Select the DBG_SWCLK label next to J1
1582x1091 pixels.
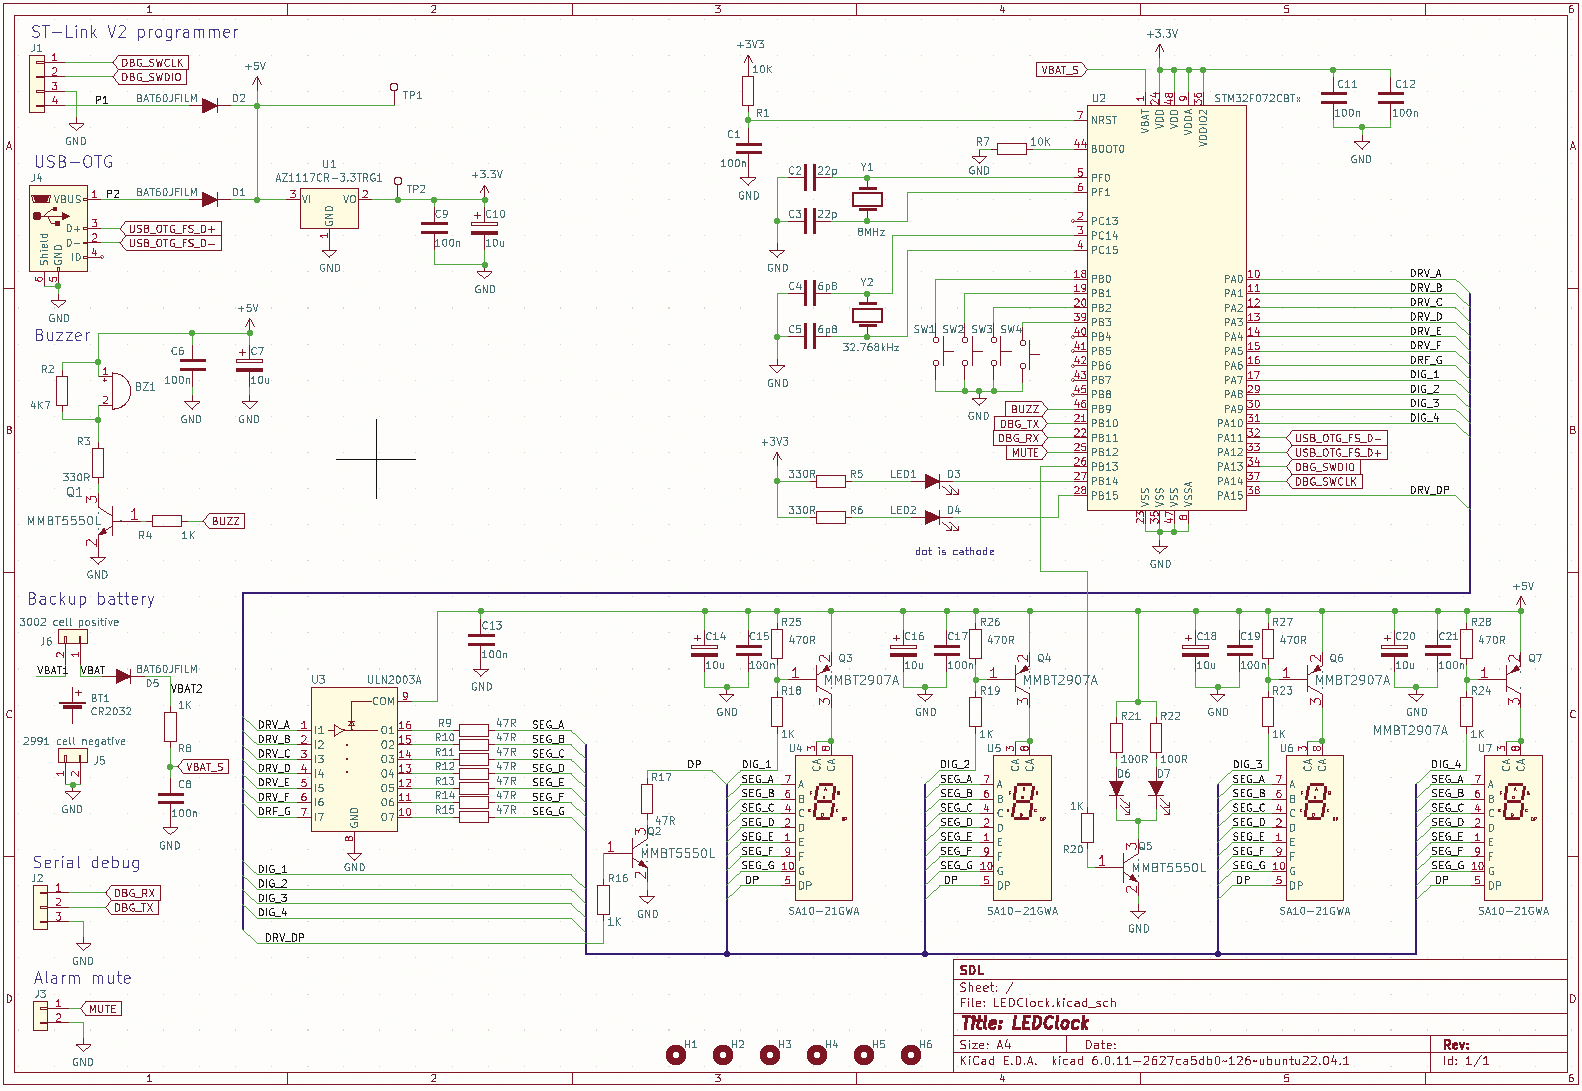[150, 63]
